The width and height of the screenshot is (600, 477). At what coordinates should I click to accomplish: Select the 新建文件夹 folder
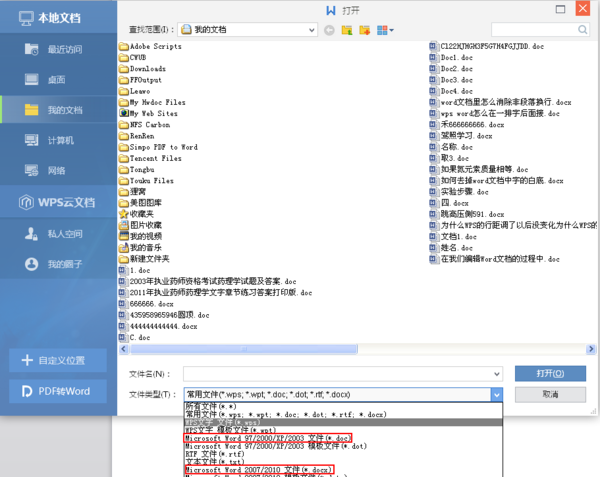point(144,259)
